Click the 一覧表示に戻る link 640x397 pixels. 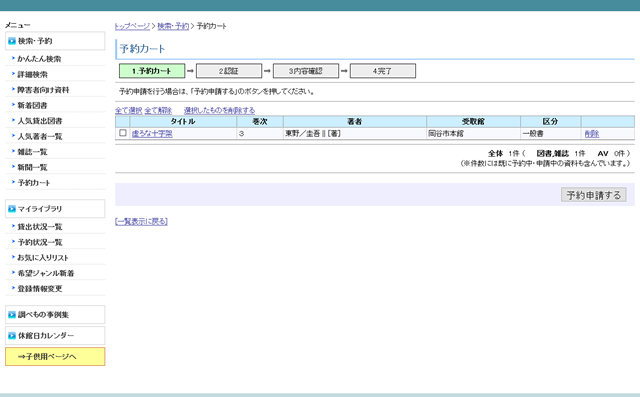pyautogui.click(x=141, y=222)
